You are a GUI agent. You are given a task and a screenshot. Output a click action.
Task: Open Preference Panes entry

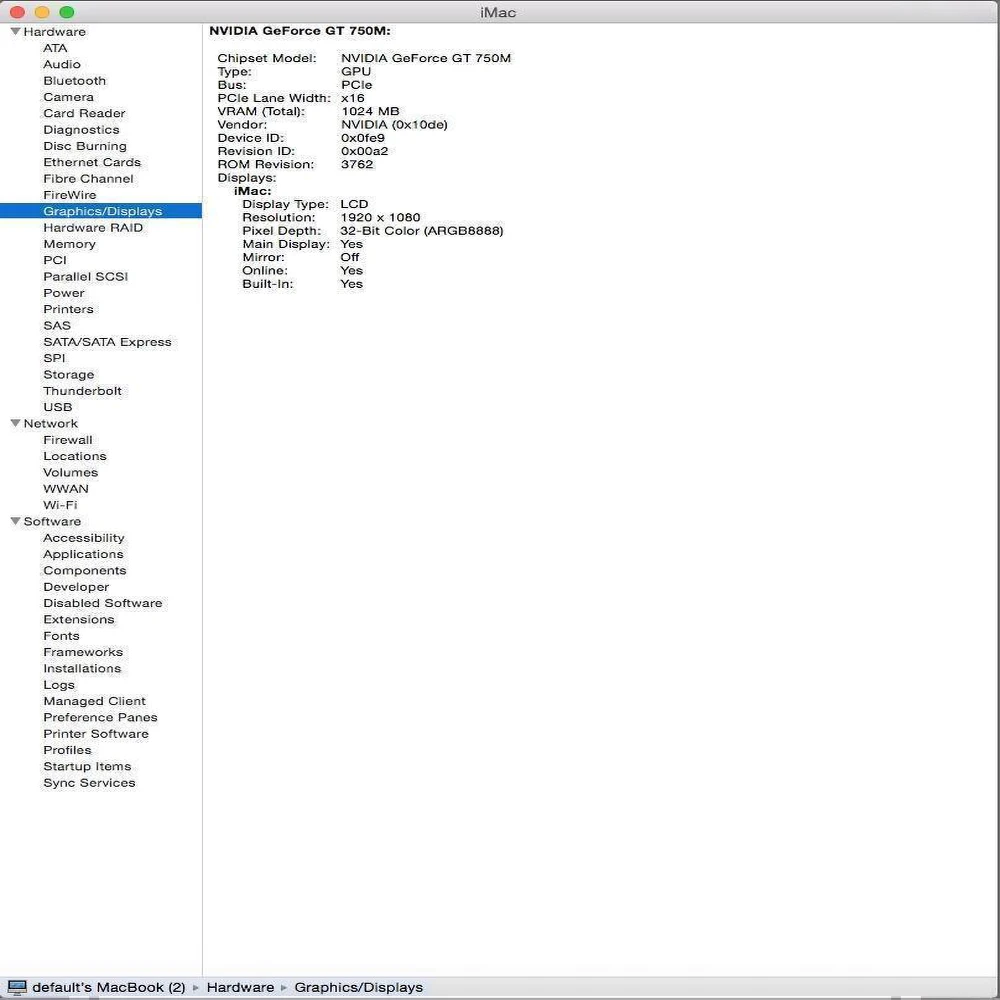pyautogui.click(x=100, y=717)
